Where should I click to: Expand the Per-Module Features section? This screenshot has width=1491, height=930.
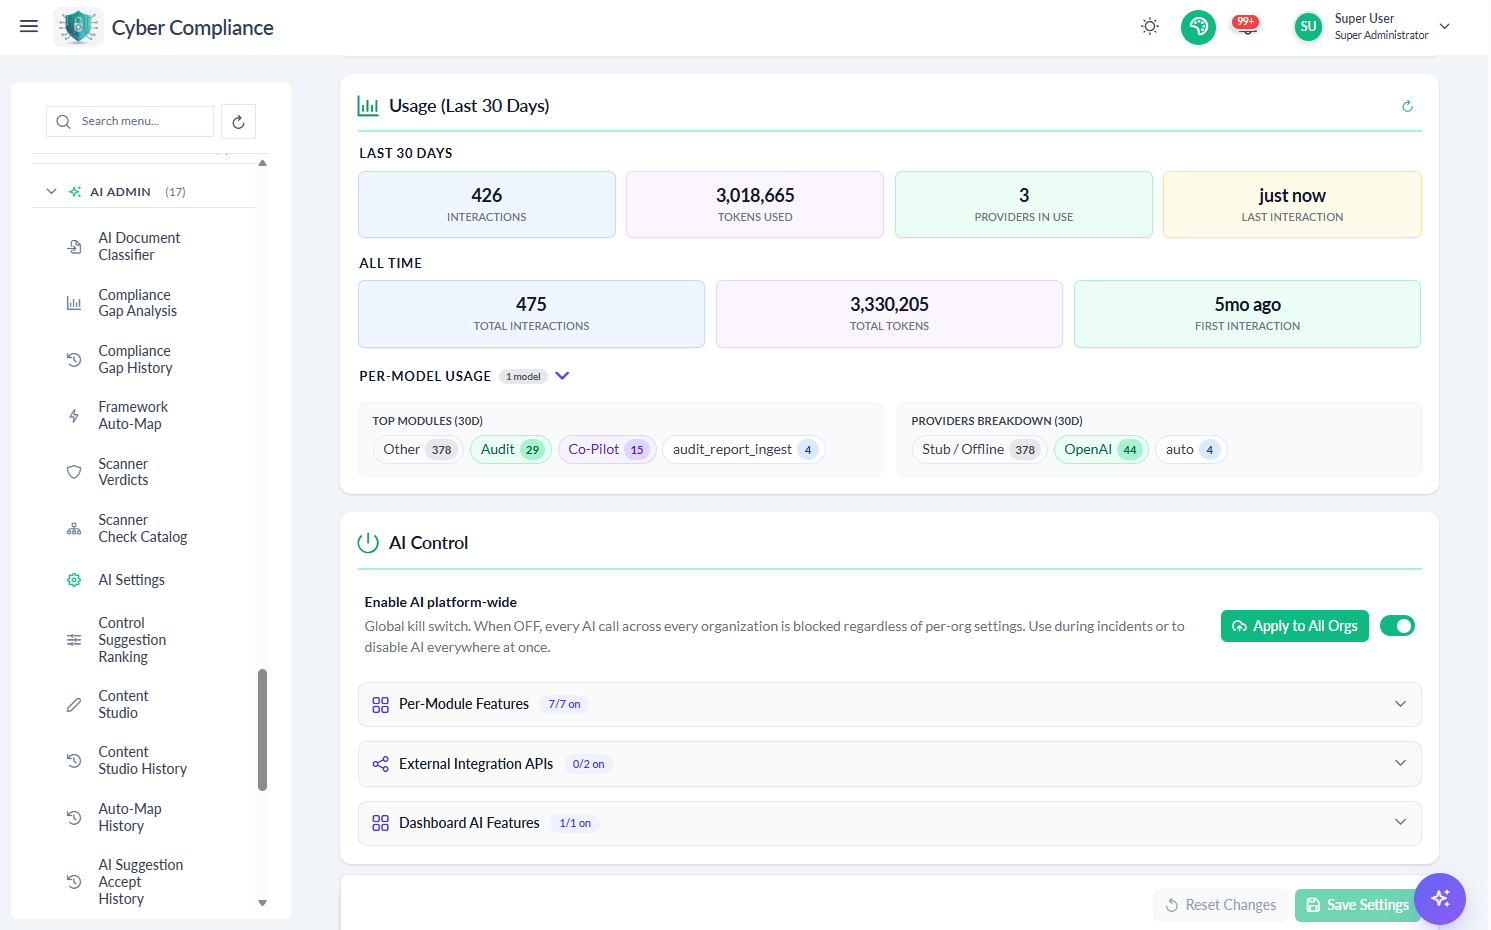pos(889,705)
